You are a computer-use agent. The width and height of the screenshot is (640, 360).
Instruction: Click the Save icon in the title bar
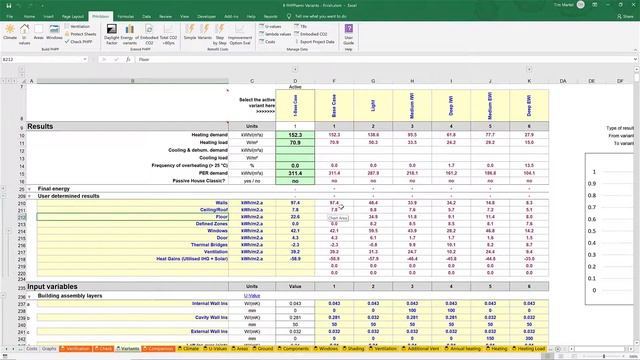pyautogui.click(x=9, y=5)
